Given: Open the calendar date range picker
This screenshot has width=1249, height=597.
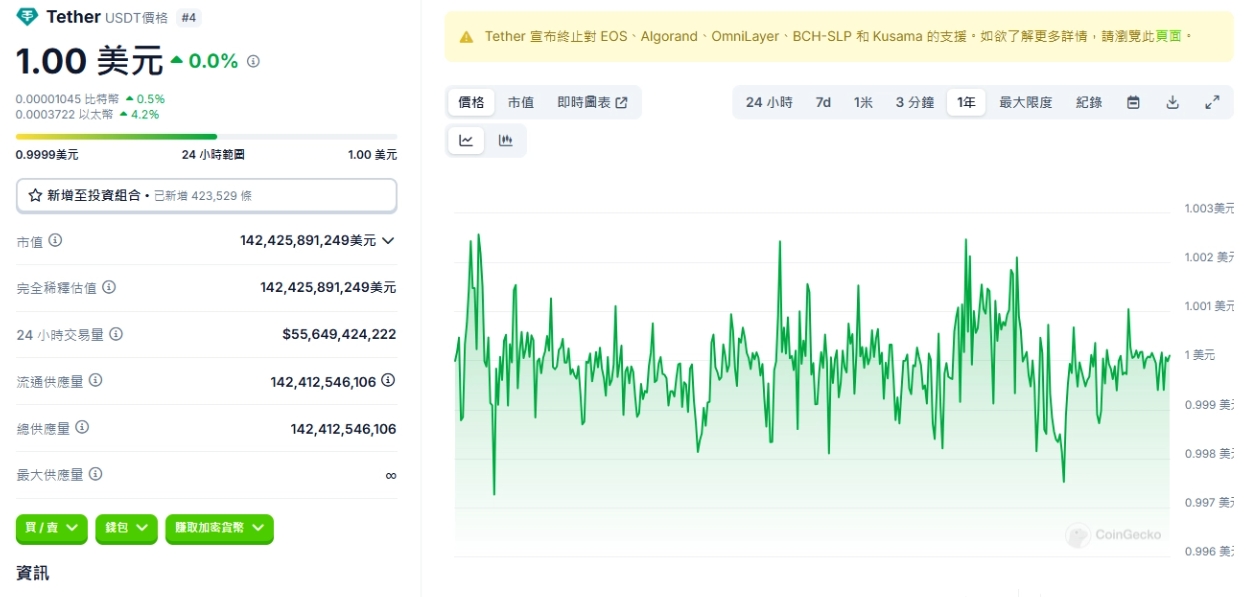Looking at the screenshot, I should point(1133,102).
